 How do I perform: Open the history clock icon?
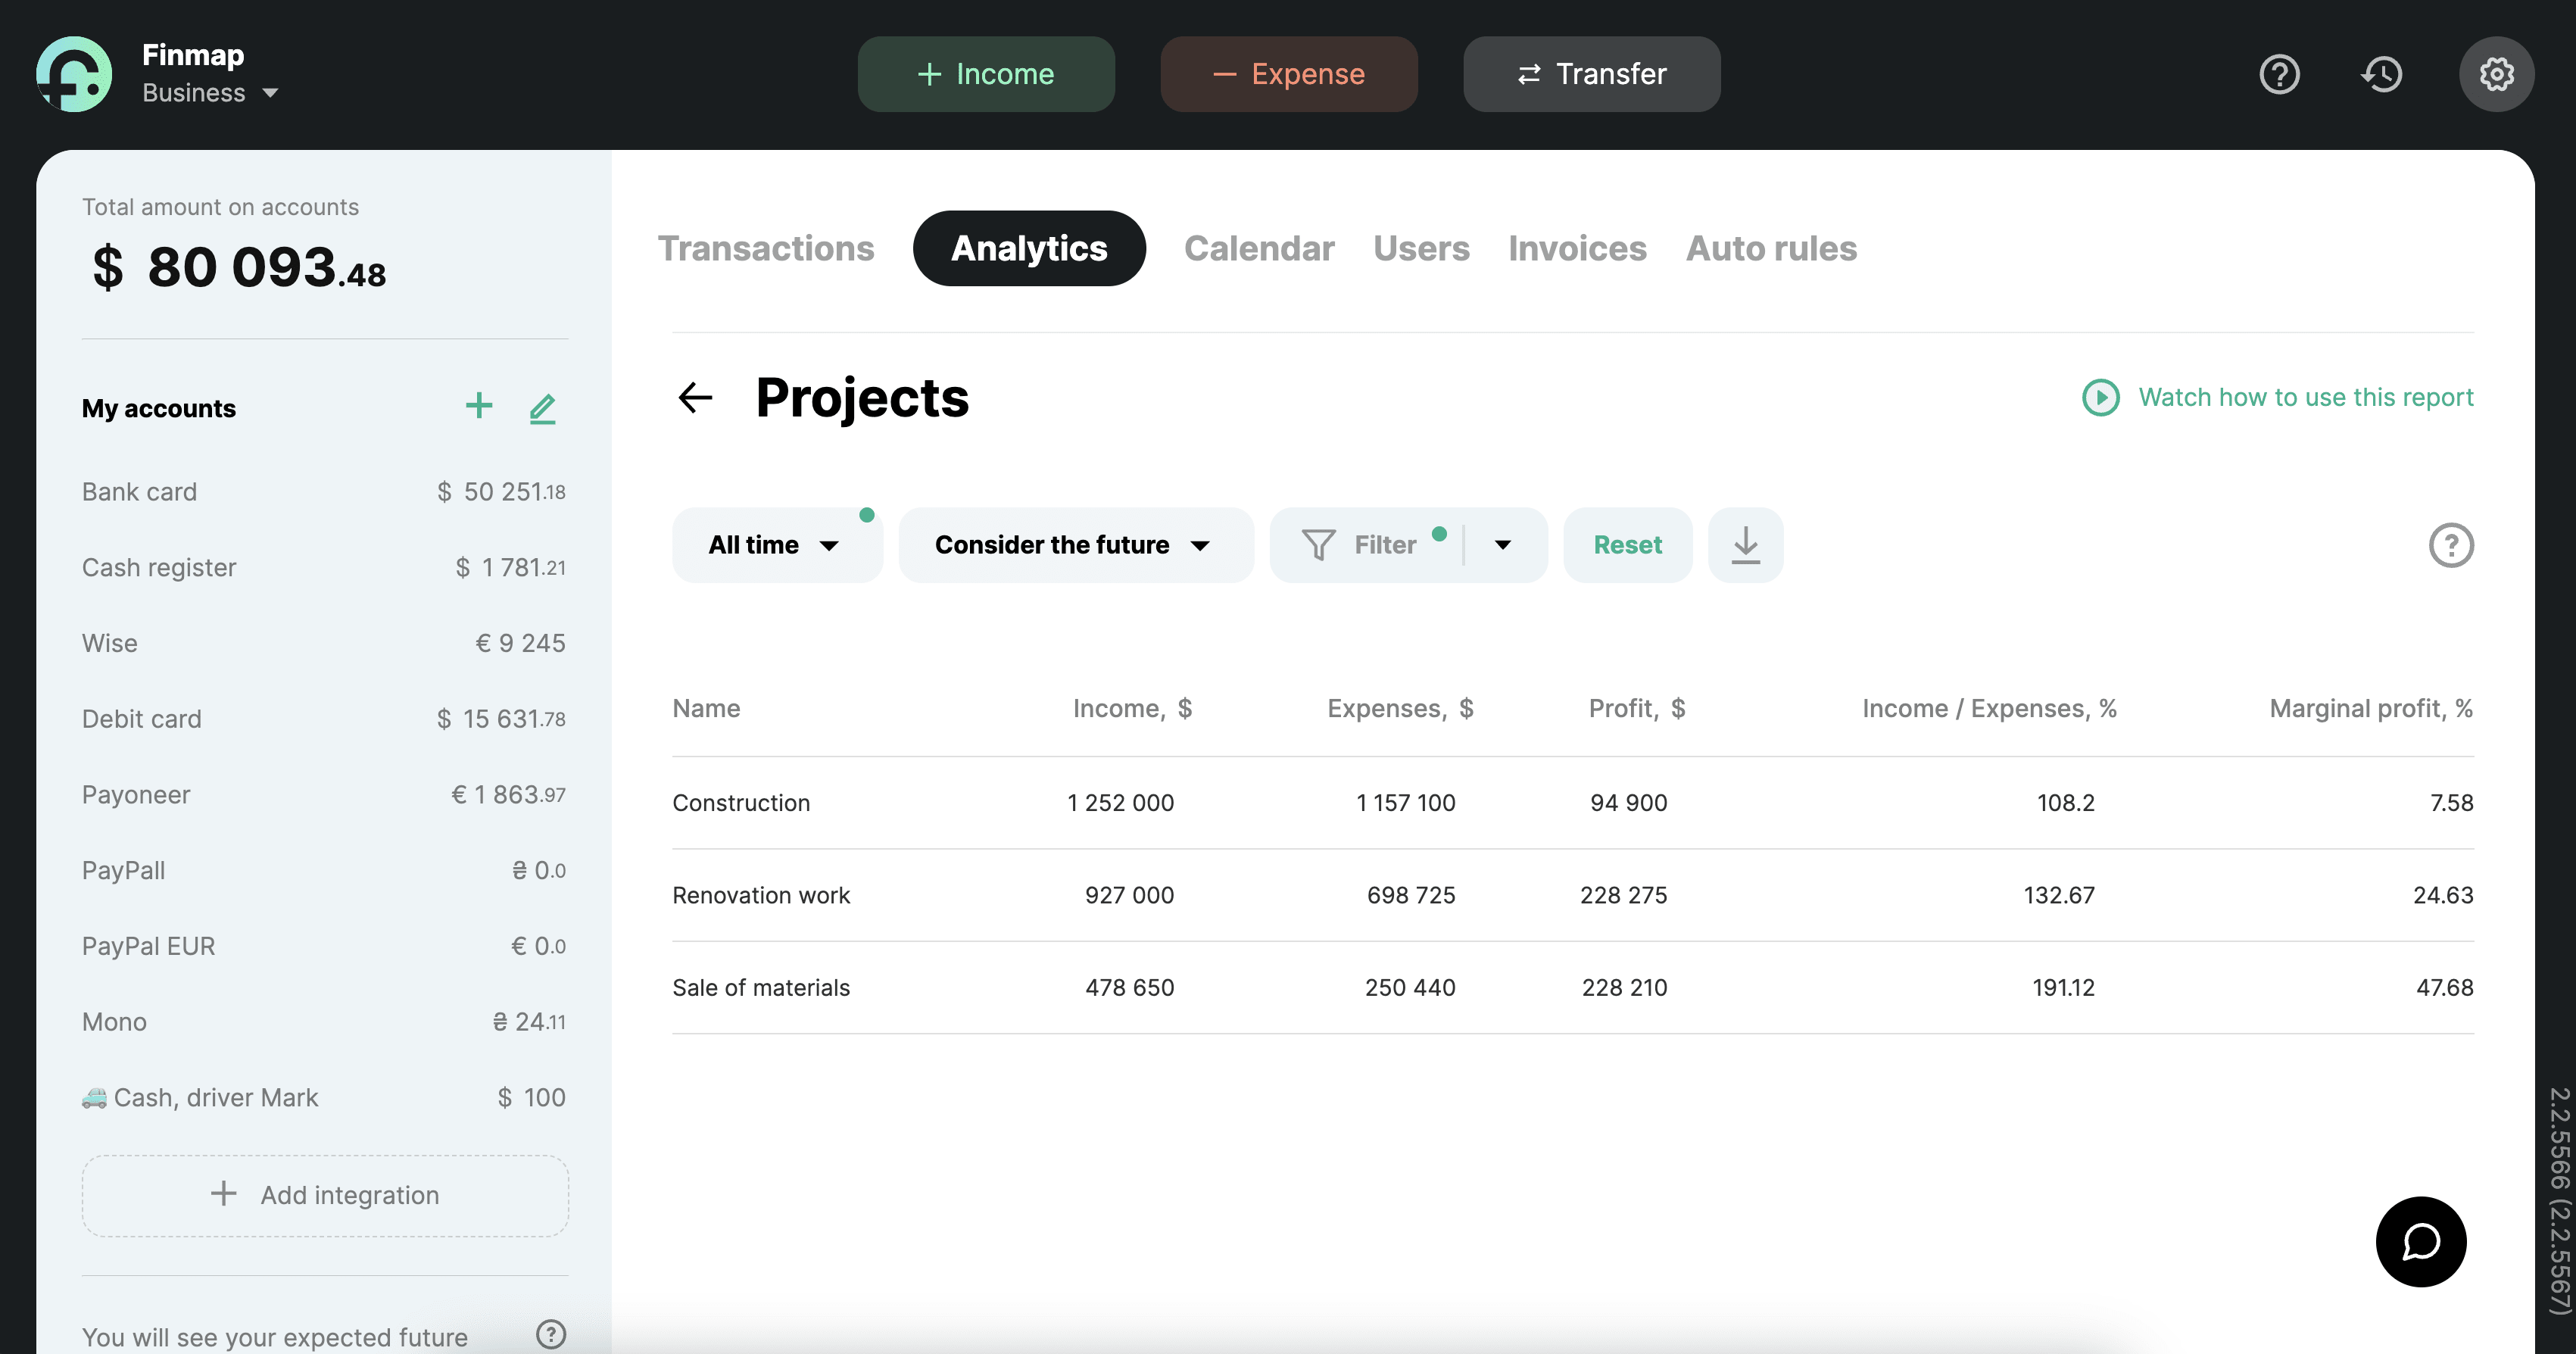pyautogui.click(x=2382, y=74)
